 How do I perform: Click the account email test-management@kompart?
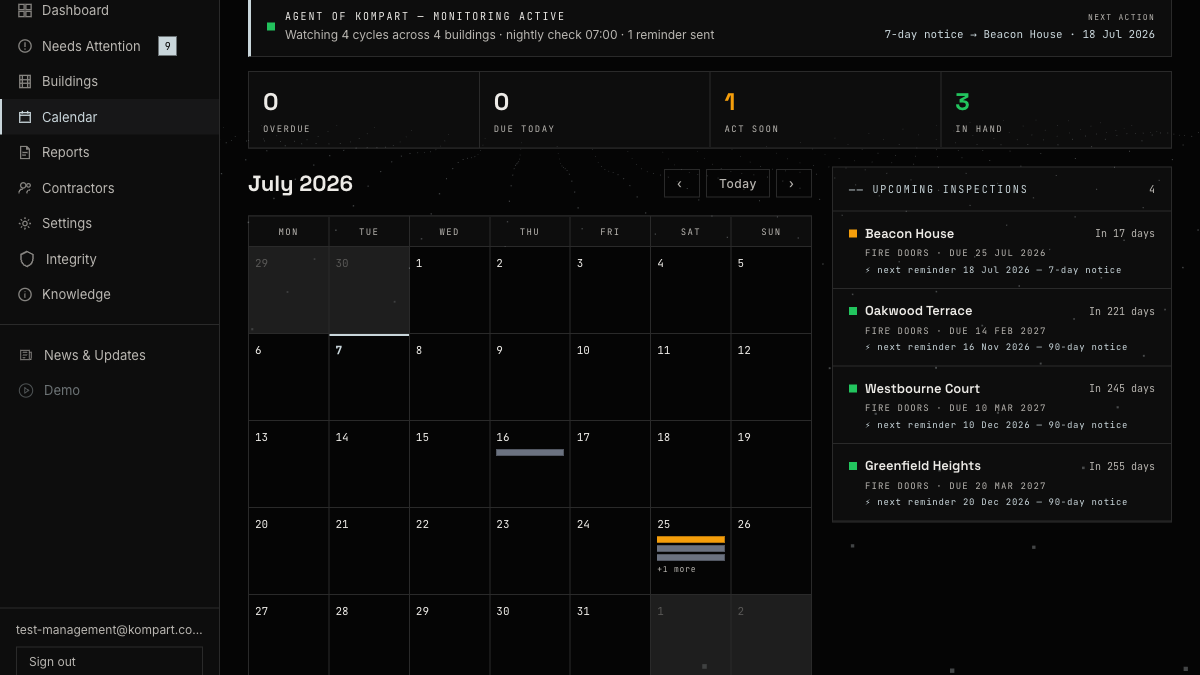(x=109, y=630)
